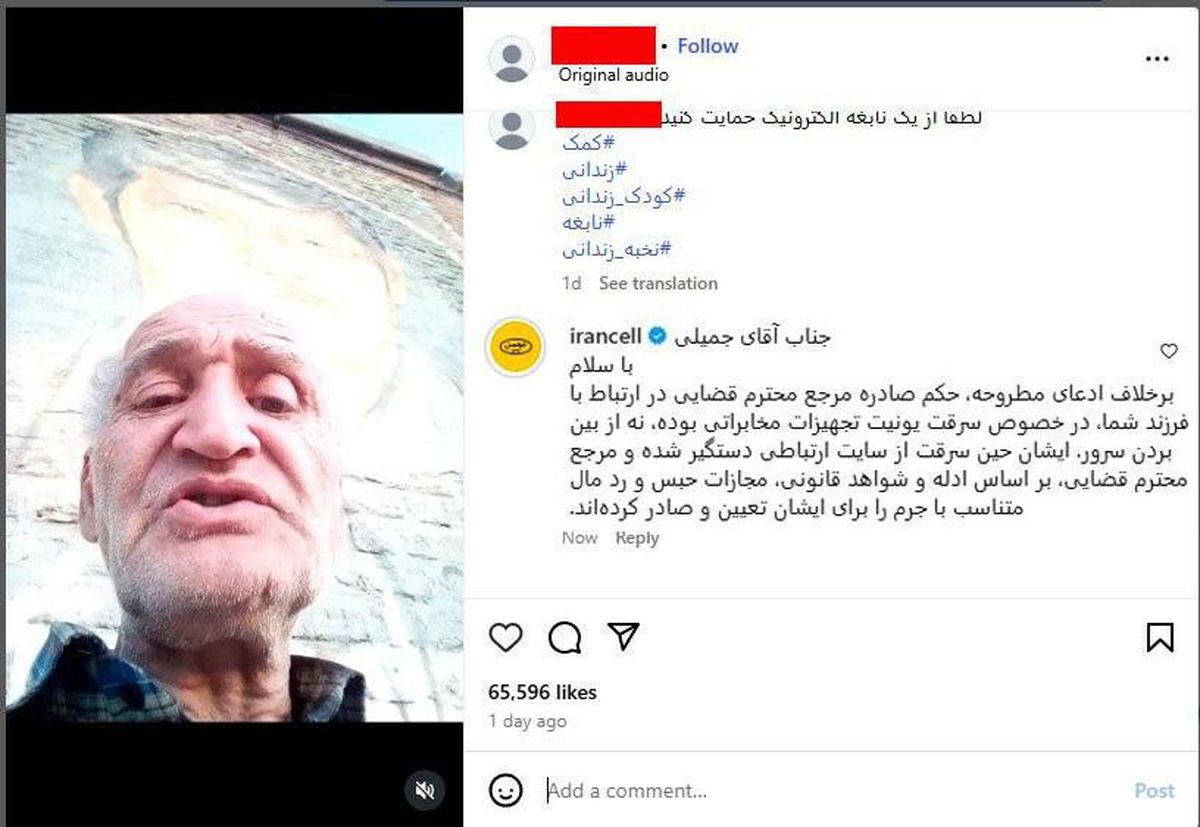
Task: Like the irancell comment heart
Action: coord(1168,351)
